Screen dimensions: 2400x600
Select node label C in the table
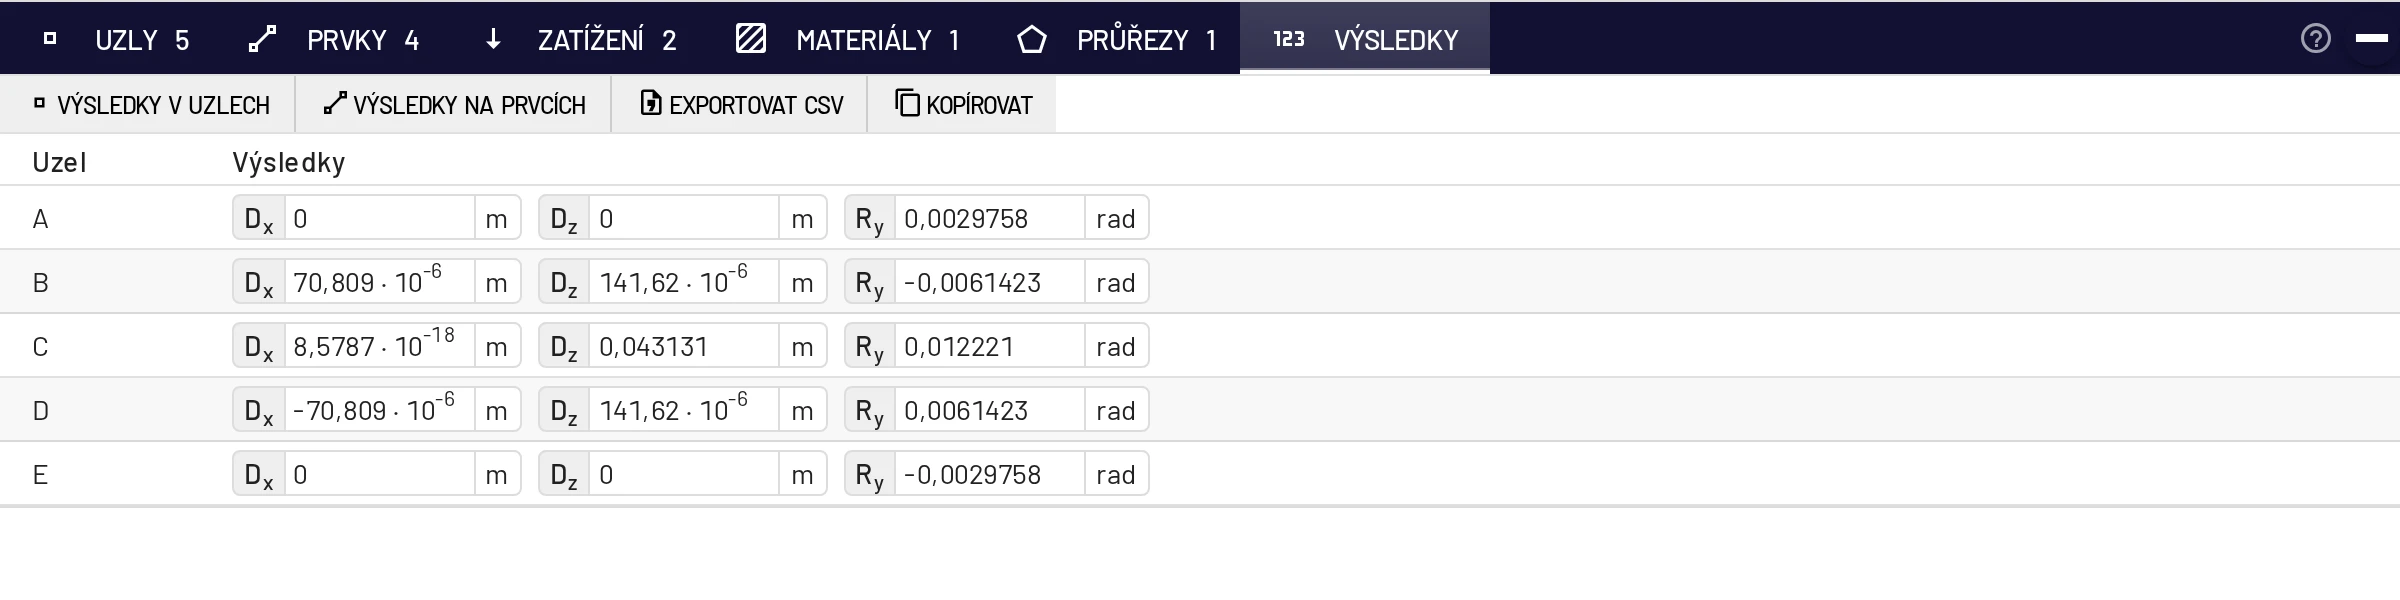pos(40,347)
